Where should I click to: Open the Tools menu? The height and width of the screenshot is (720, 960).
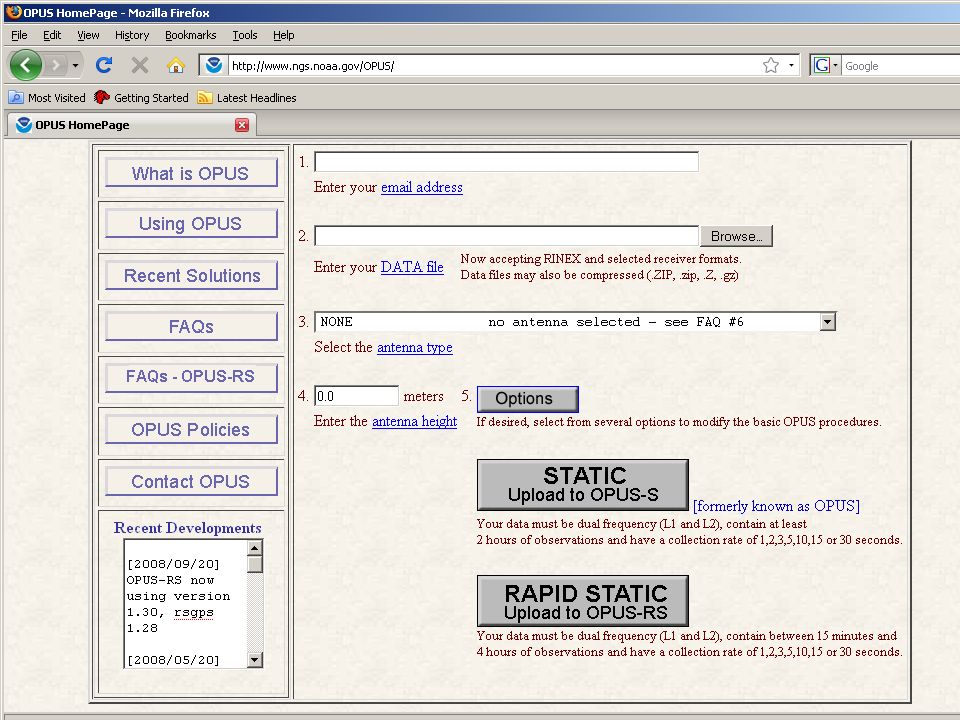pos(245,35)
